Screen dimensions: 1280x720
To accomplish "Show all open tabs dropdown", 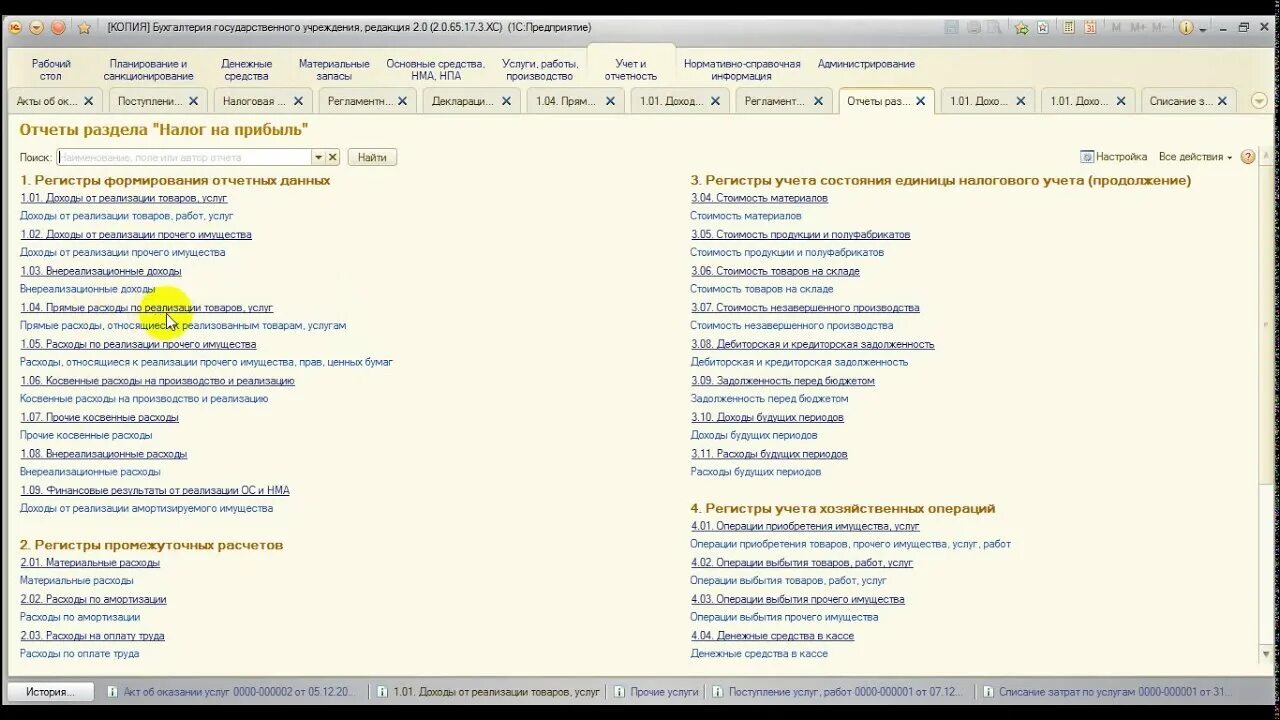I will tap(1259, 101).
